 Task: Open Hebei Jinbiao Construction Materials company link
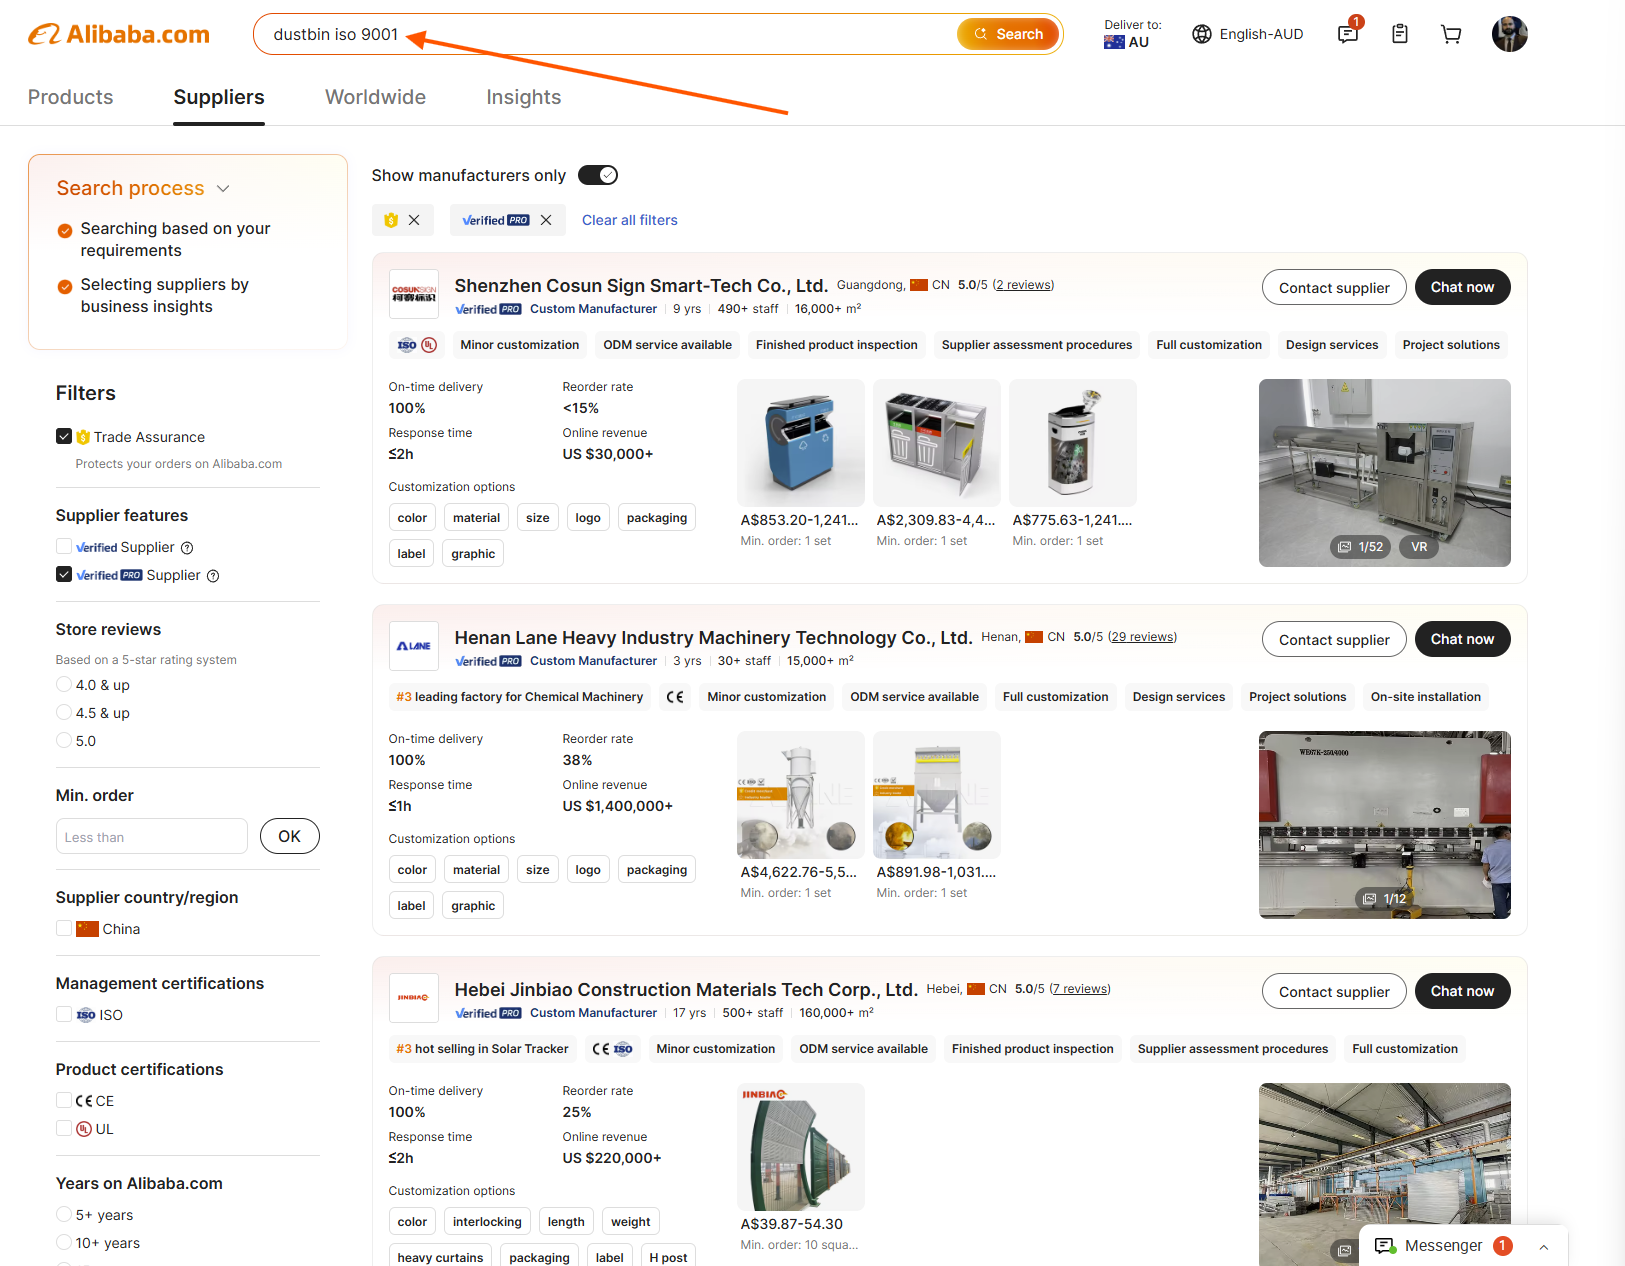pos(686,989)
